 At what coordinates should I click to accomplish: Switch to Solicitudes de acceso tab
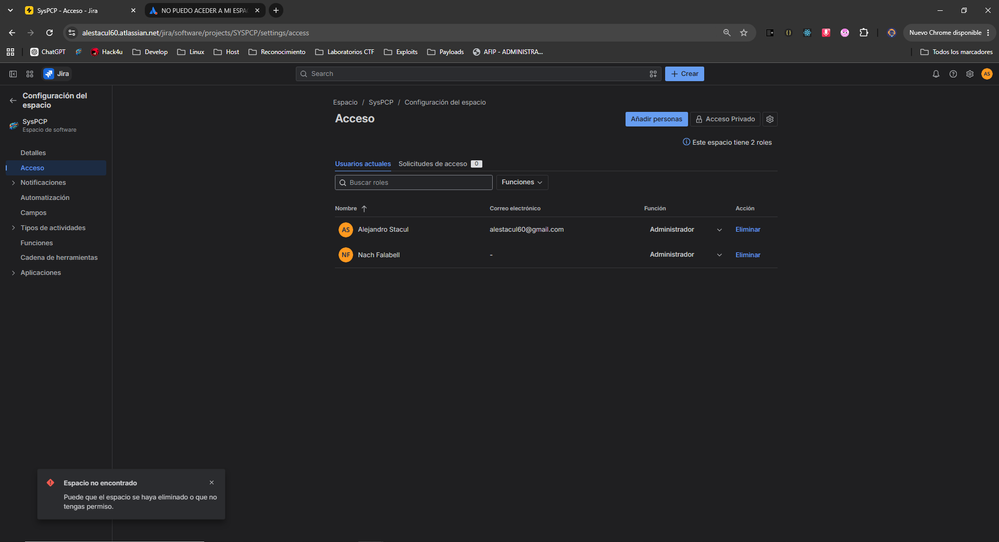[x=440, y=164]
